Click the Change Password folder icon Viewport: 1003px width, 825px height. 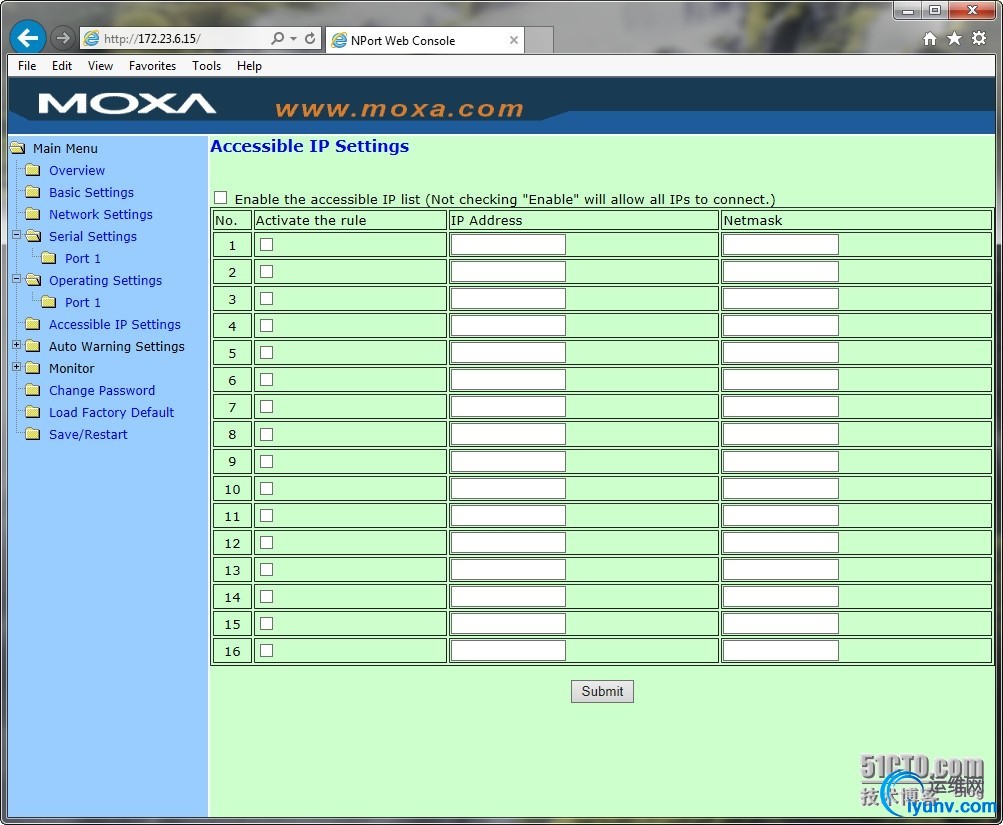pyautogui.click(x=33, y=390)
